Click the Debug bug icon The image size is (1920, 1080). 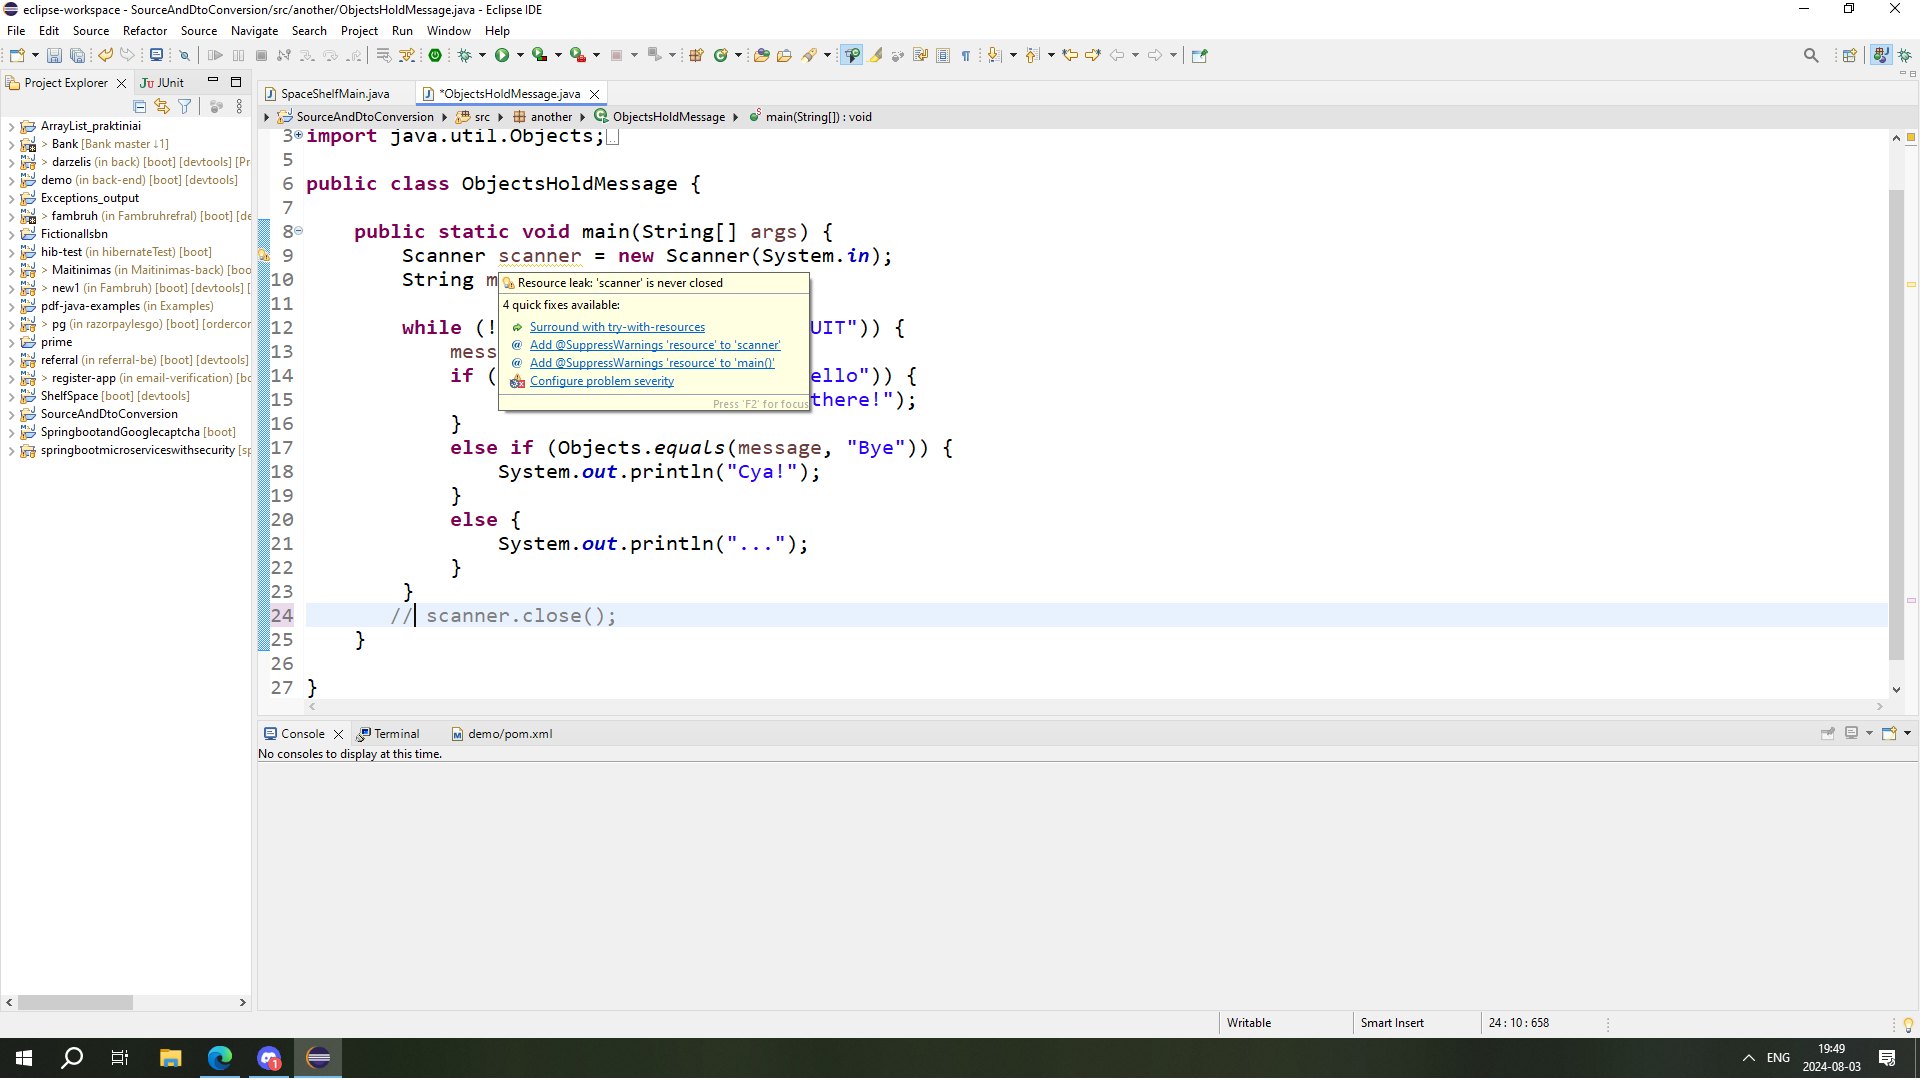point(464,56)
